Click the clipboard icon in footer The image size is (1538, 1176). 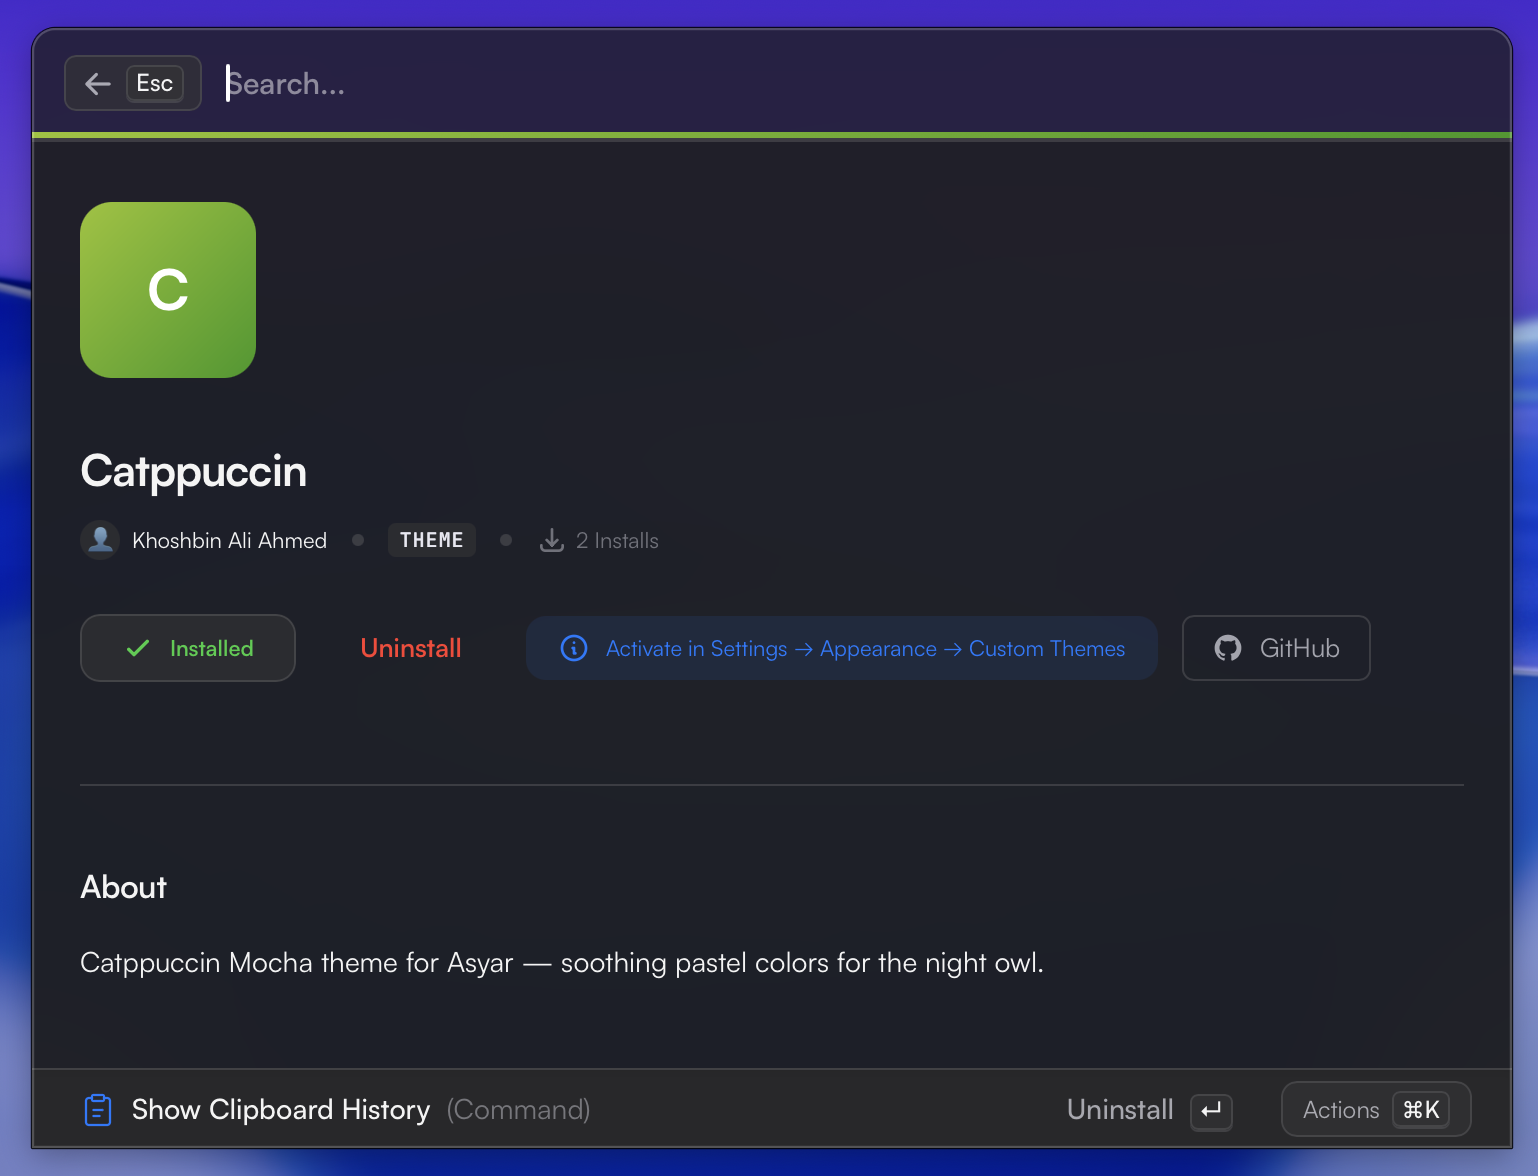(x=98, y=1110)
